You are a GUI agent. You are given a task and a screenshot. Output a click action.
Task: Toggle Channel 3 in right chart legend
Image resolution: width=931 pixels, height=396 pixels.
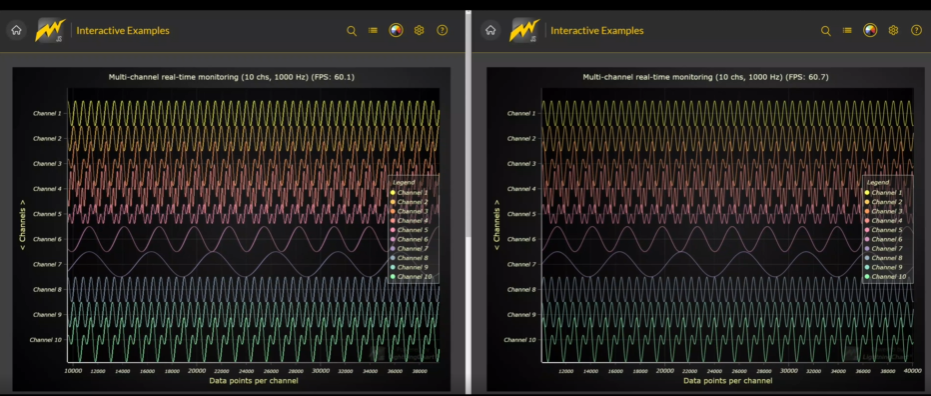coord(884,211)
